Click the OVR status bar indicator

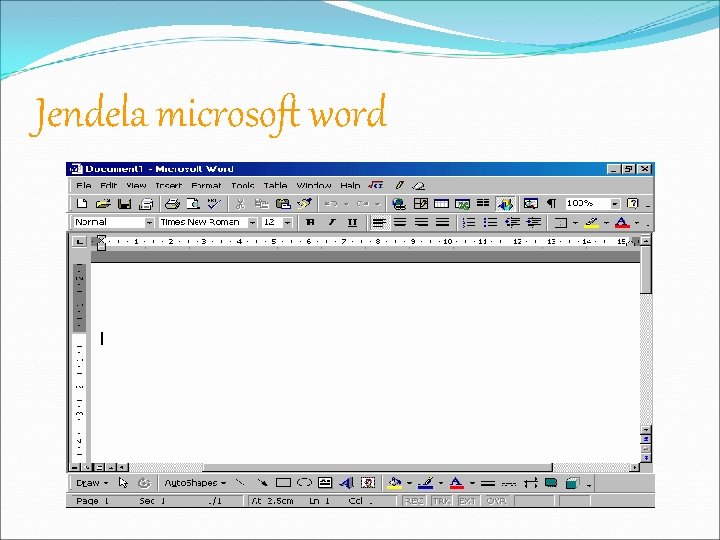tap(496, 501)
